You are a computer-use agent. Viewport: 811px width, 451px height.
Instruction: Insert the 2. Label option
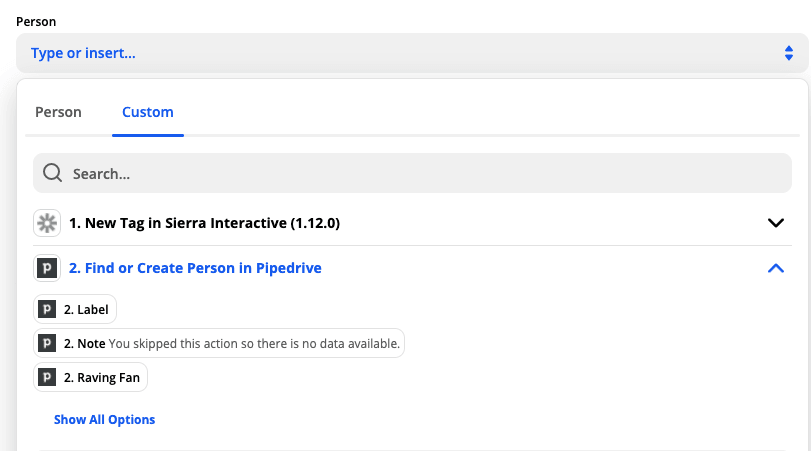click(x=86, y=310)
